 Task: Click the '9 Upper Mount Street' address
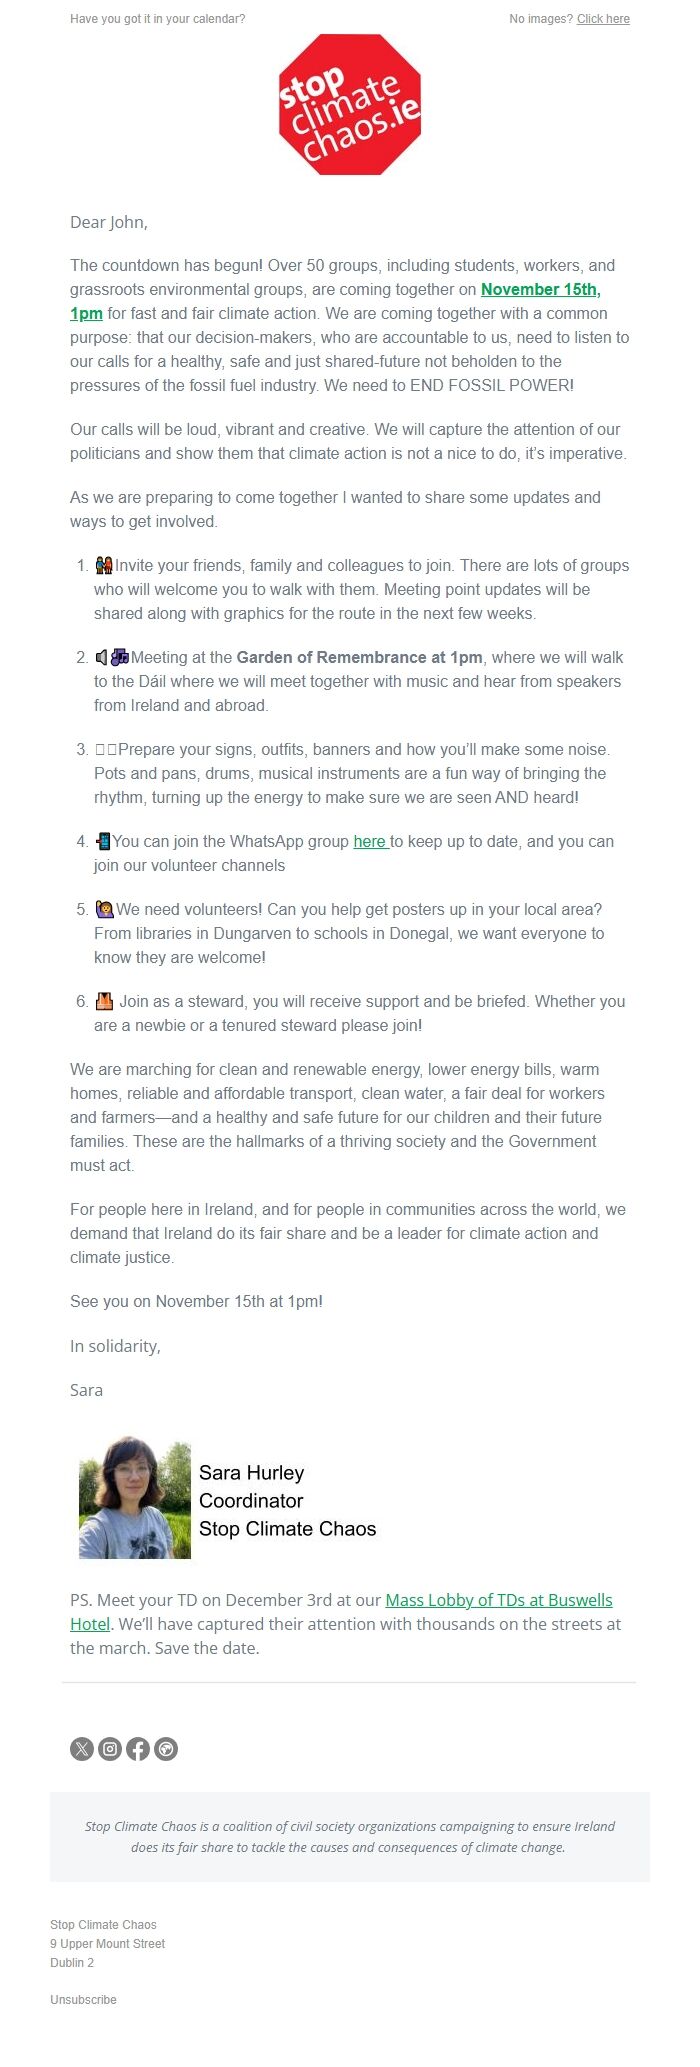[107, 1944]
